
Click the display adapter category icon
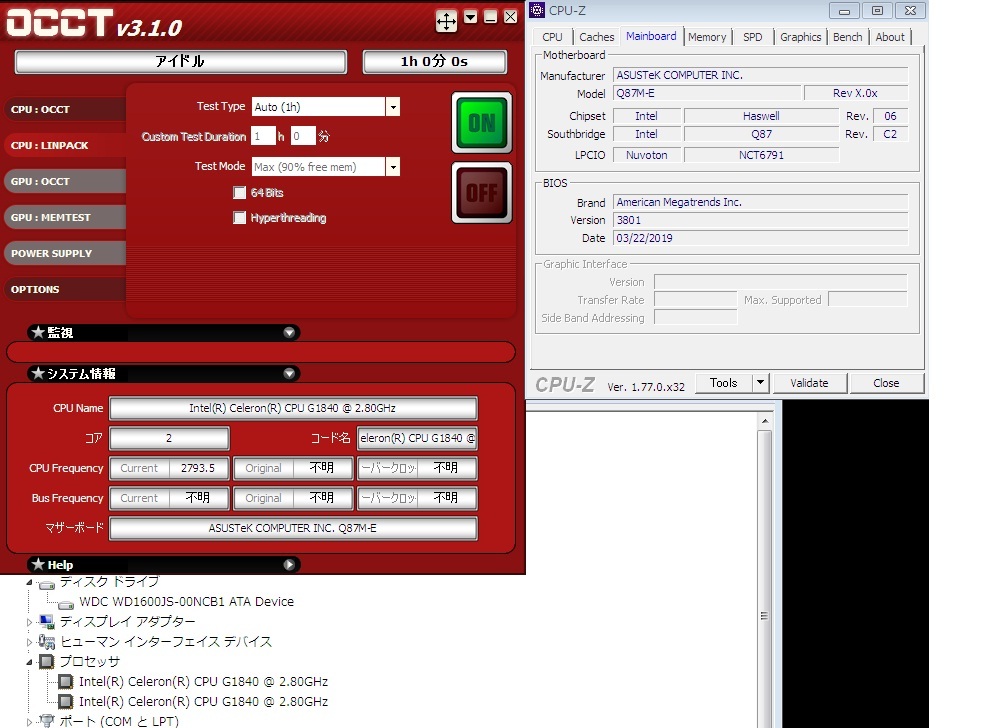[46, 622]
